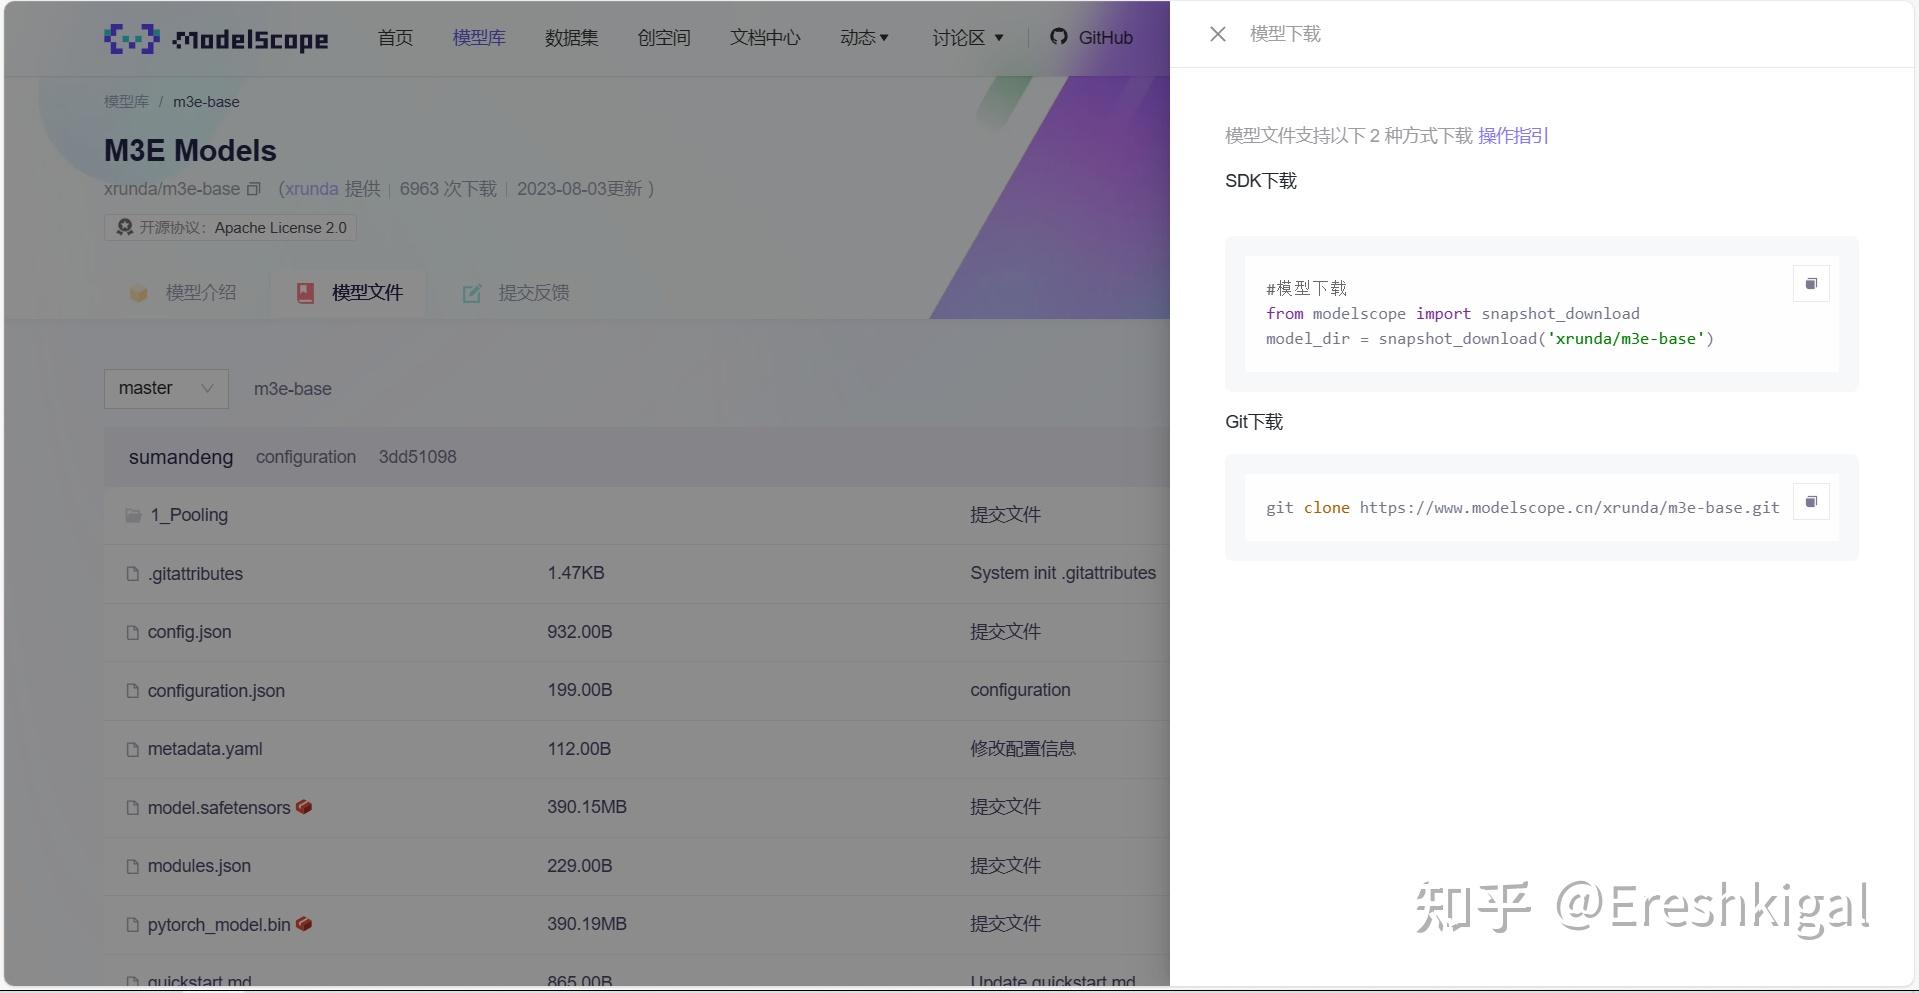1919x993 pixels.
Task: Open the 操作指引 link
Action: [x=1512, y=135]
